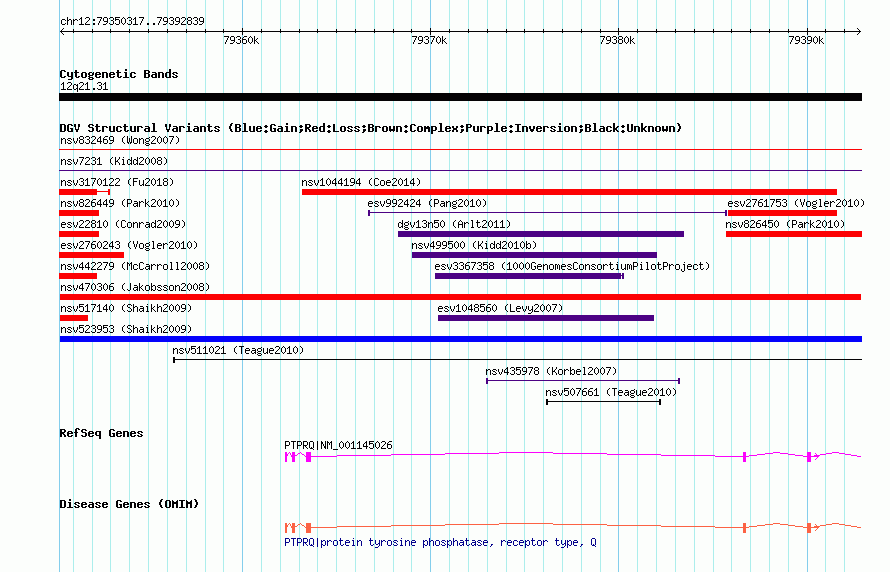Select the nsv3170122 (Fu2018) red bar
Screen dimensions: 890x572
[85, 192]
